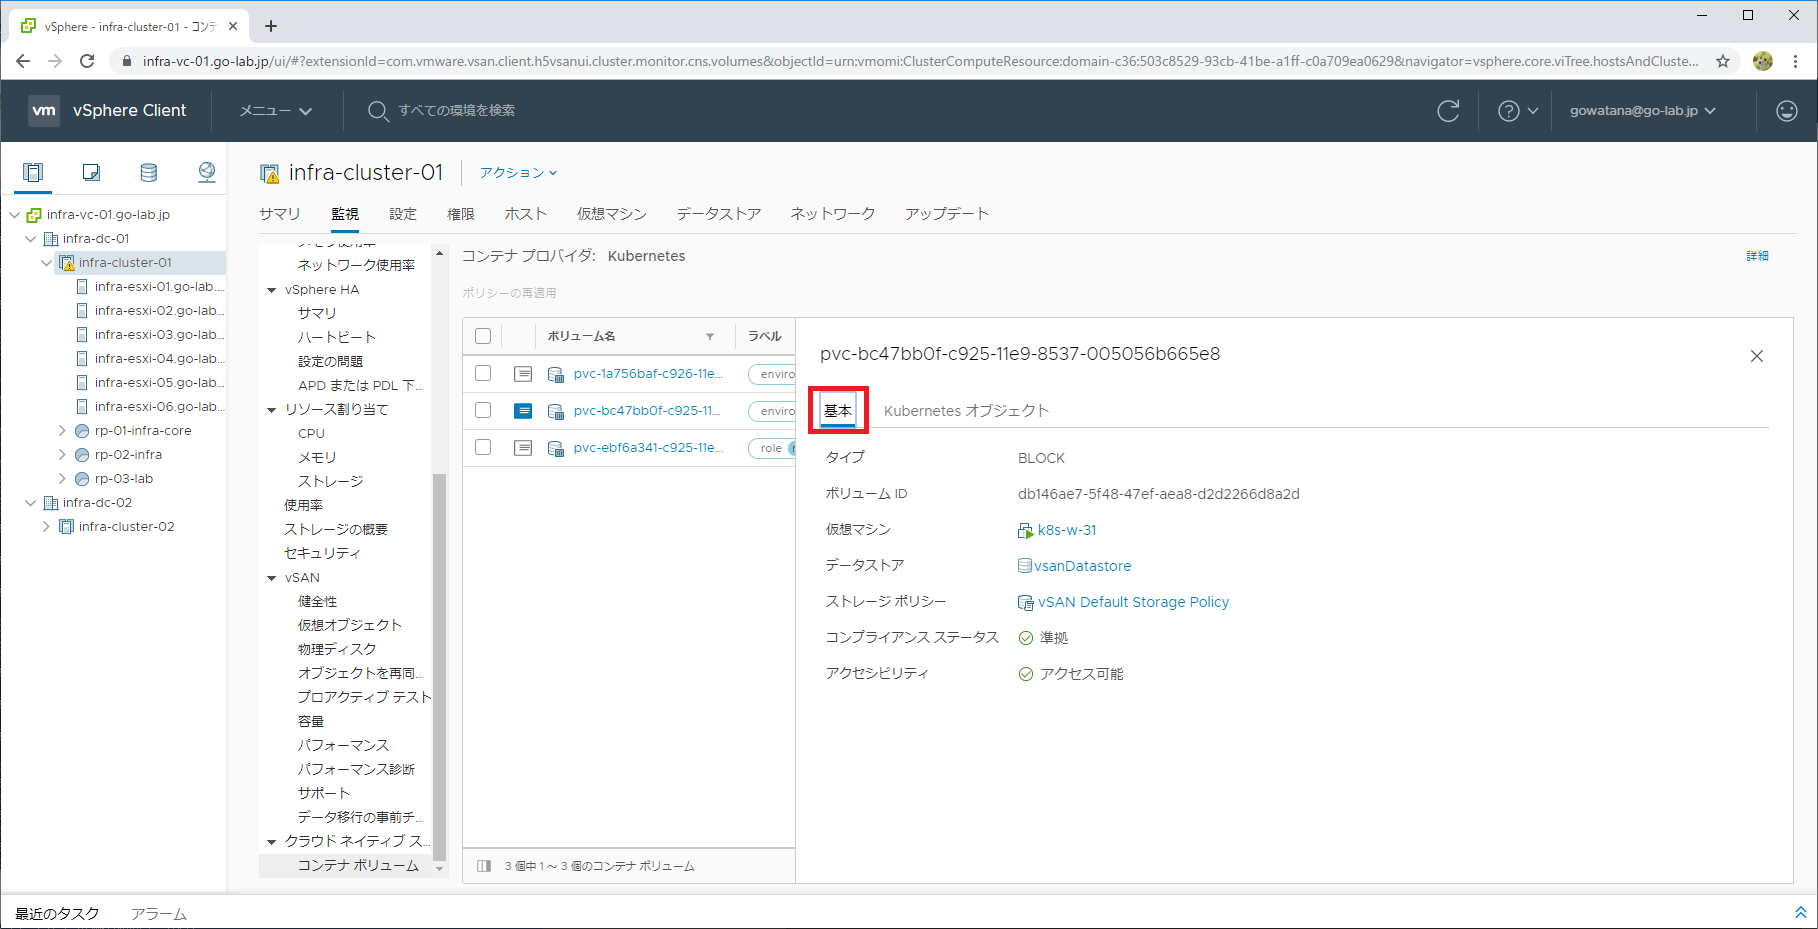
Task: Collapse the vSAN section
Action: 271,578
